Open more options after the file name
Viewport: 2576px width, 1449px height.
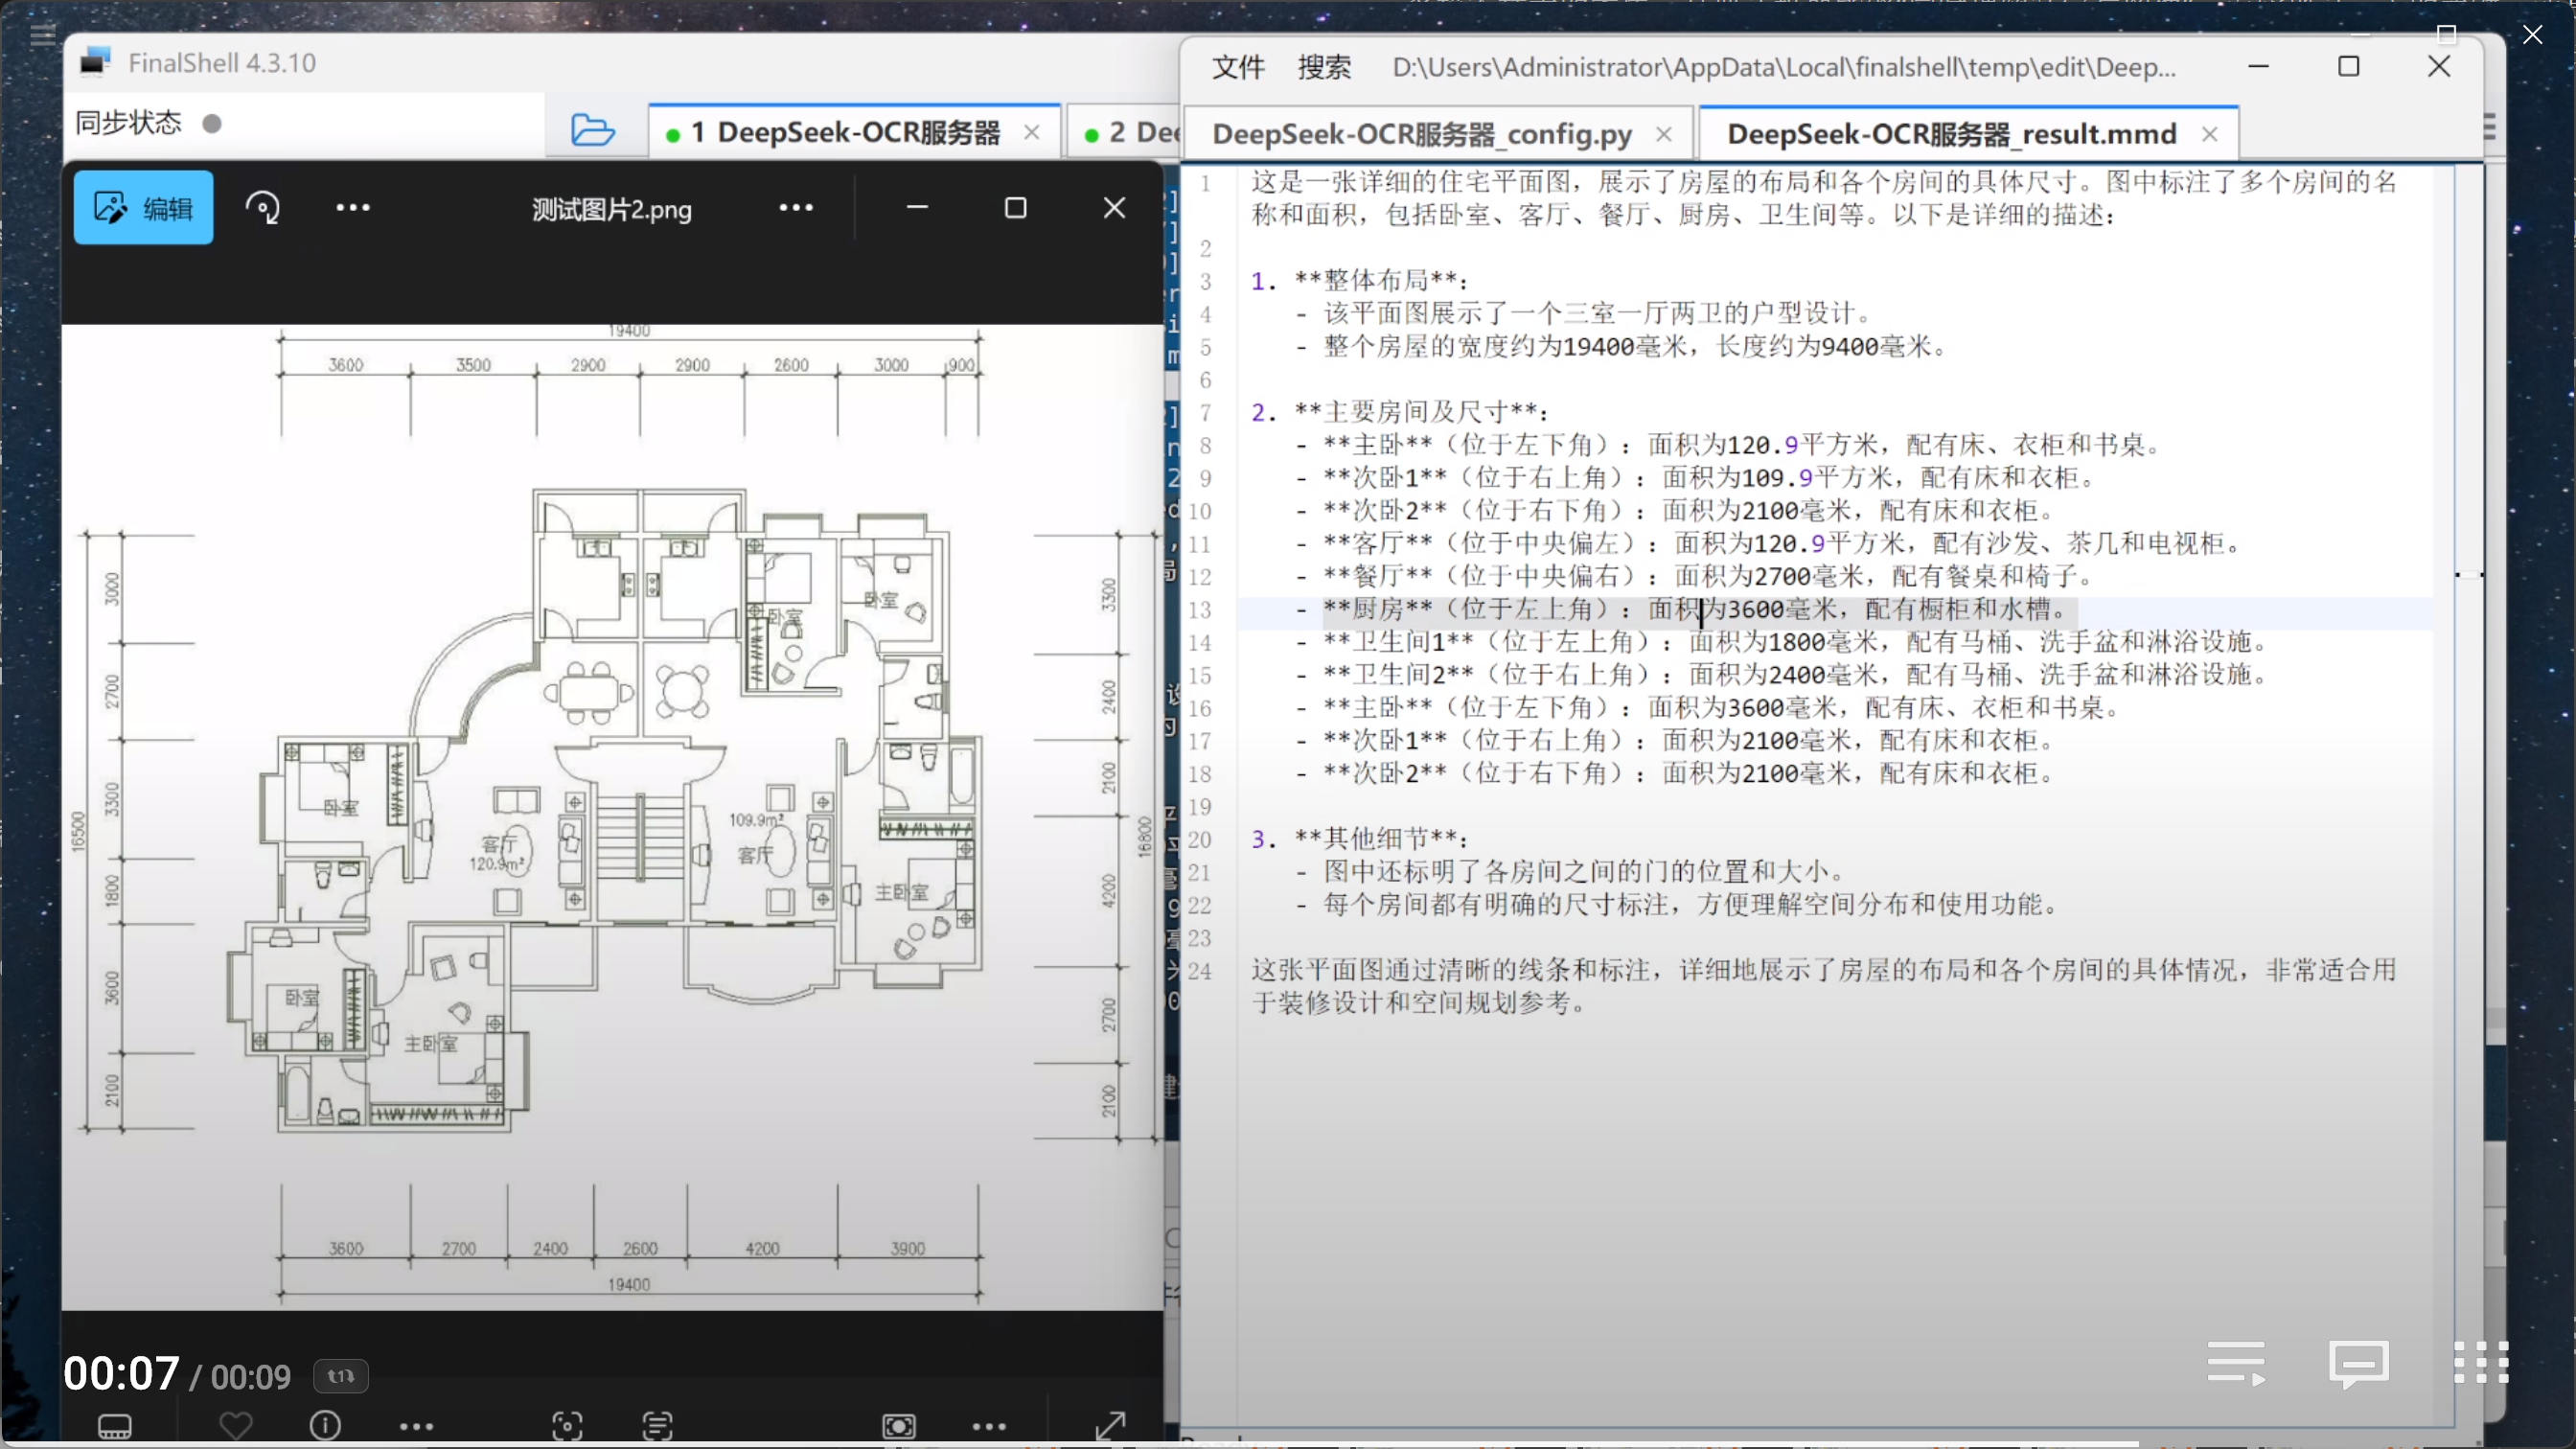coord(796,208)
